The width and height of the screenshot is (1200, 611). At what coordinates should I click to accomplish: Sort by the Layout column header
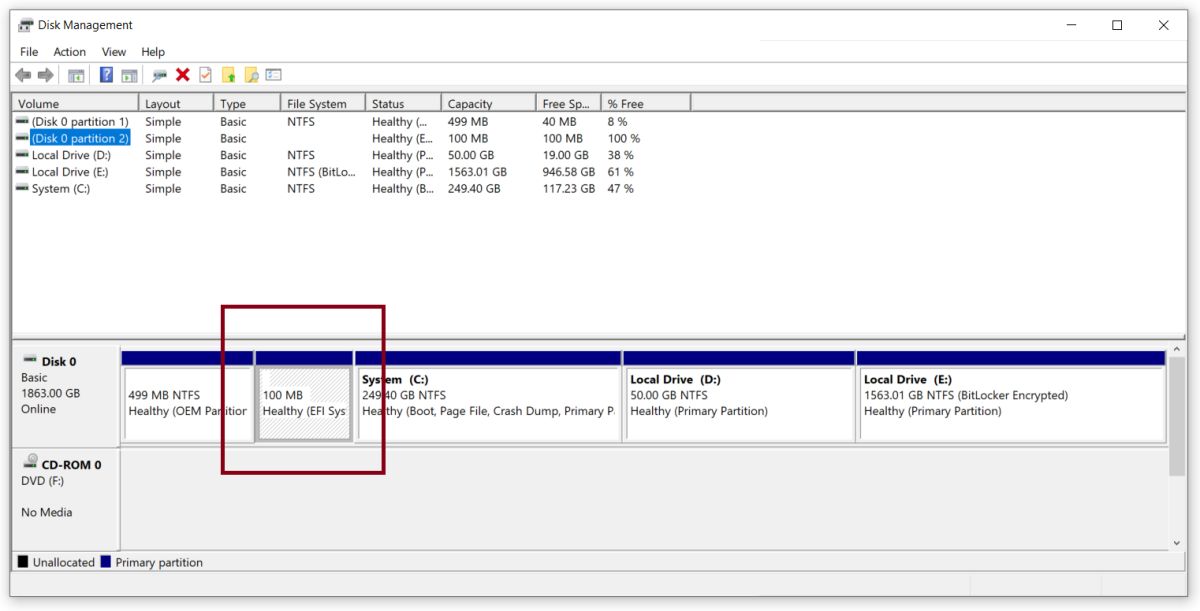176,103
